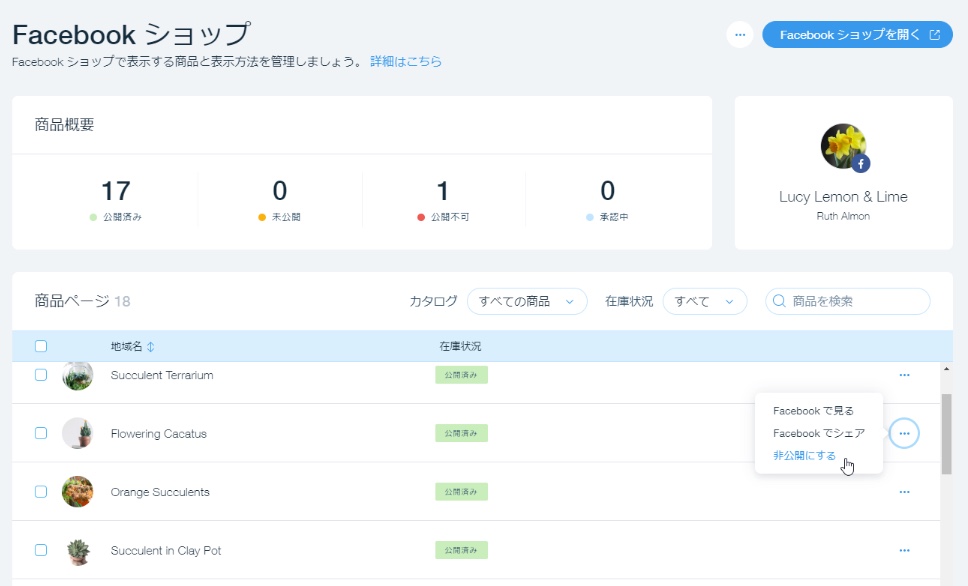Click the Succulent Terrarium product name
968x586 pixels.
(x=162, y=375)
